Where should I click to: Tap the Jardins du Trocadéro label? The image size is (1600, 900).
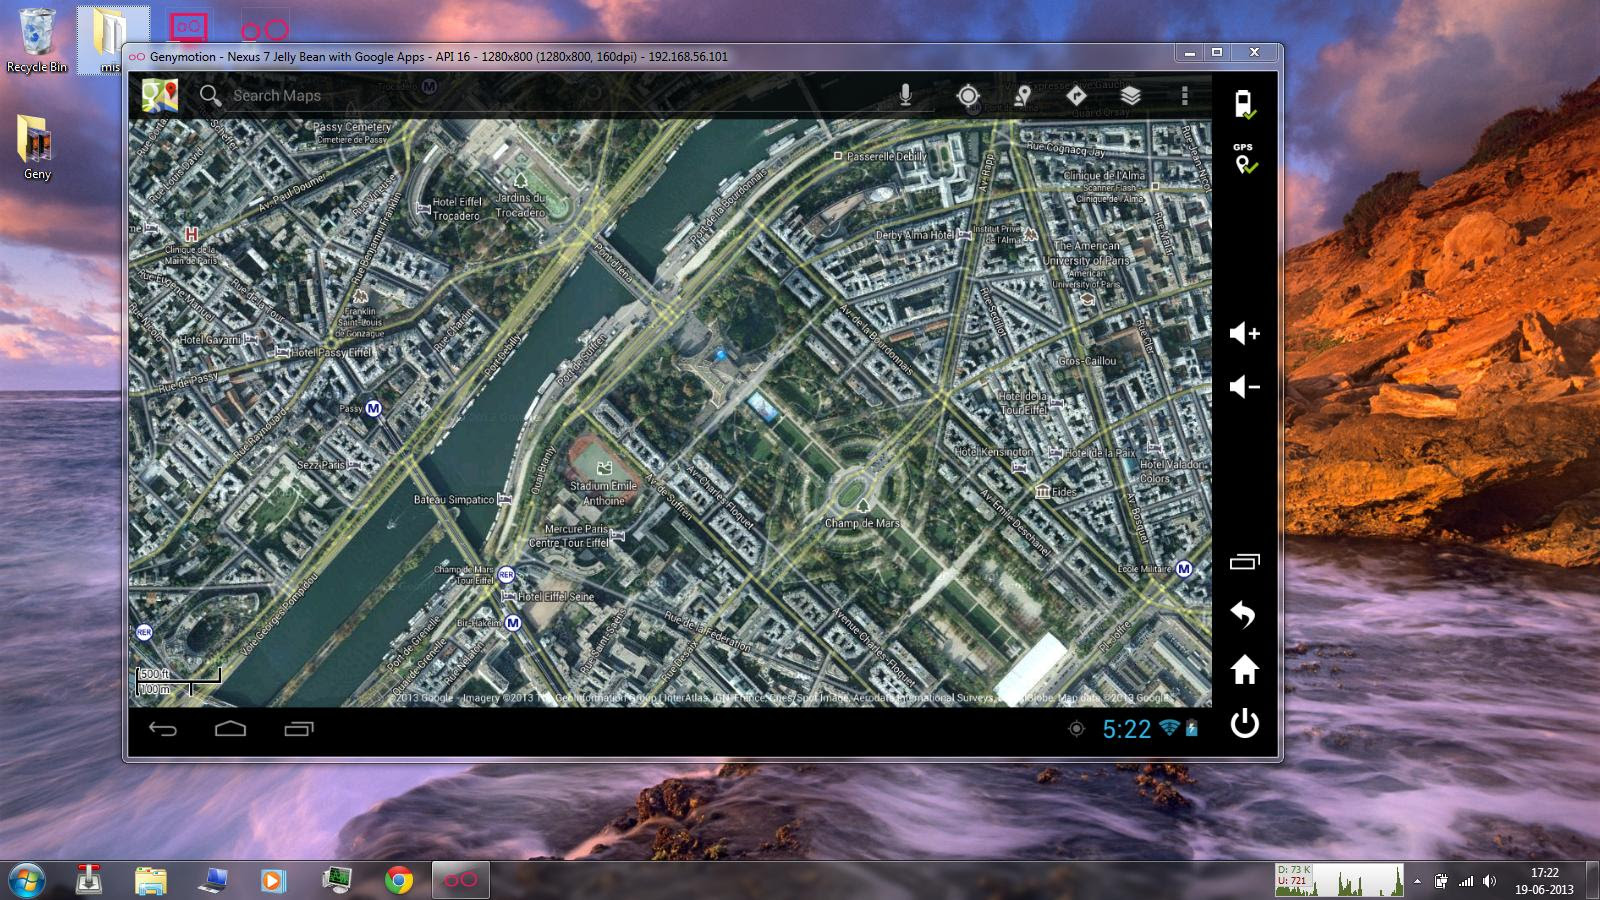pyautogui.click(x=521, y=205)
